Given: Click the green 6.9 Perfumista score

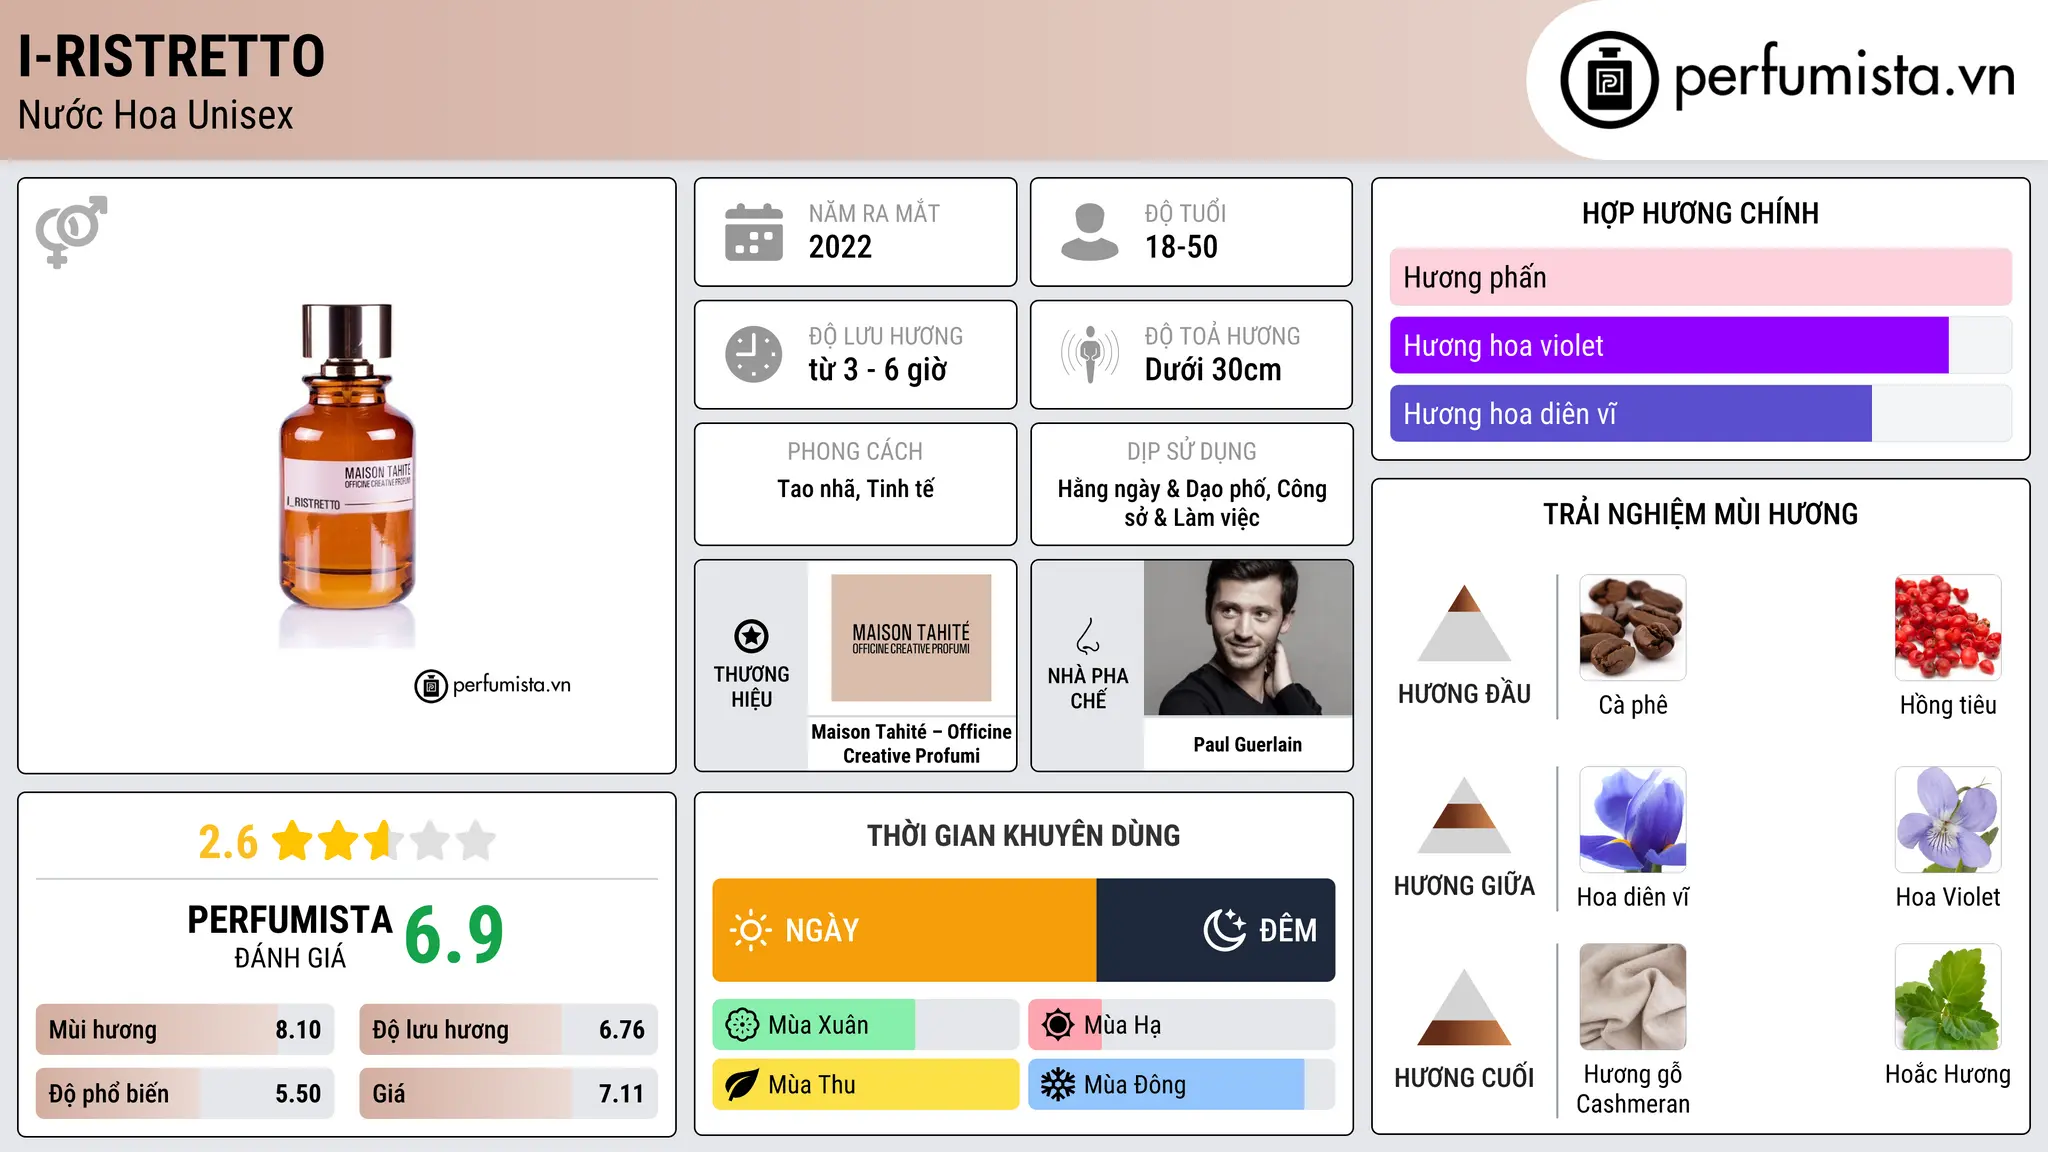Looking at the screenshot, I should tap(454, 935).
